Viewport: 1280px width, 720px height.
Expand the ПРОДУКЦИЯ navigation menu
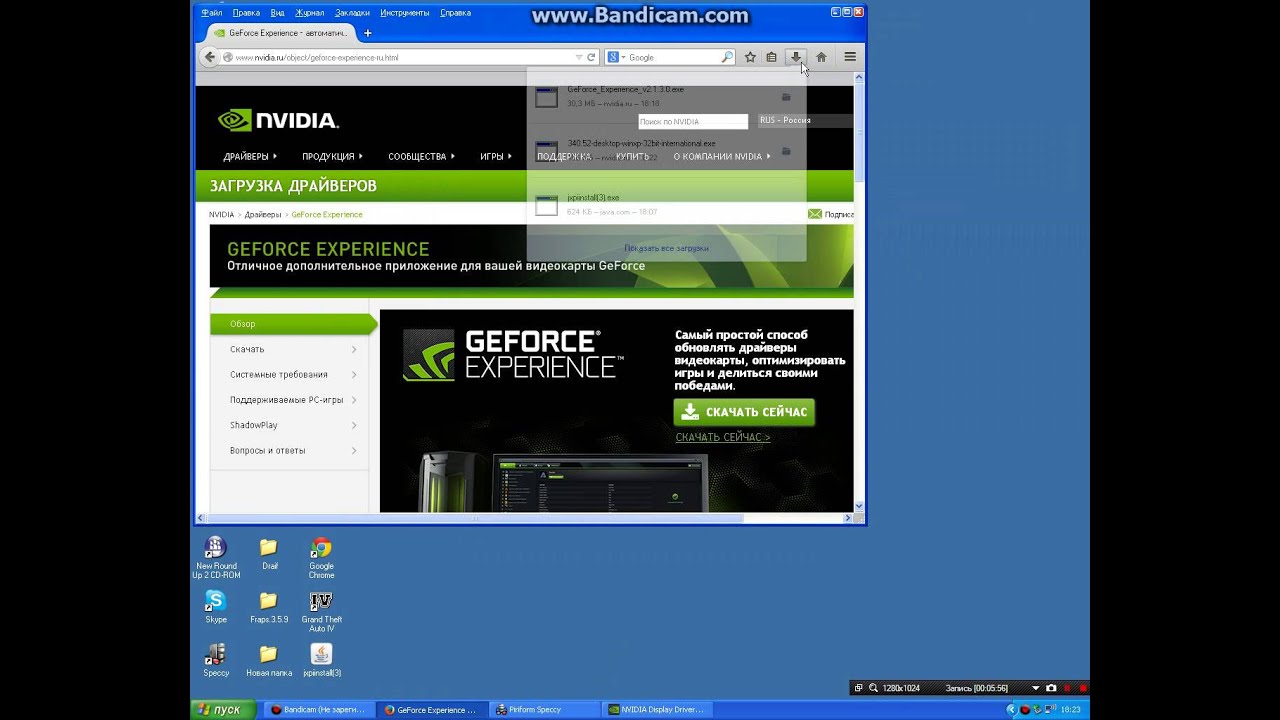click(333, 156)
